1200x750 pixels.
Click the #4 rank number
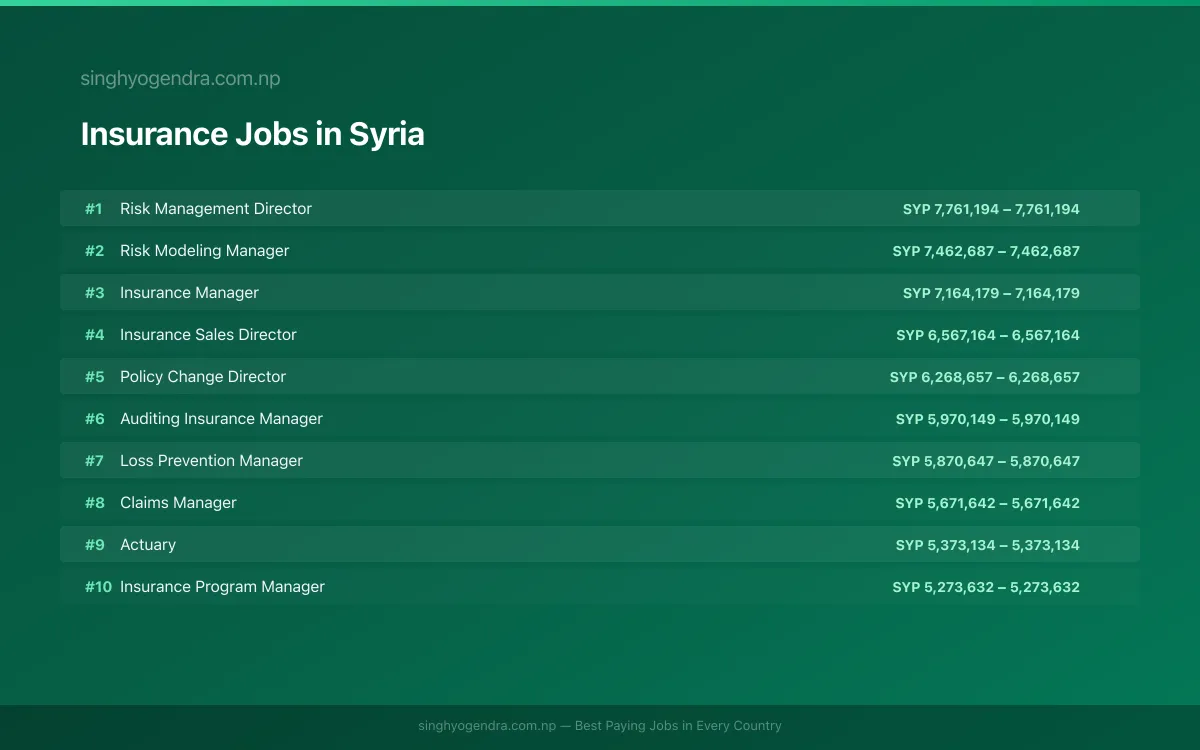[94, 335]
